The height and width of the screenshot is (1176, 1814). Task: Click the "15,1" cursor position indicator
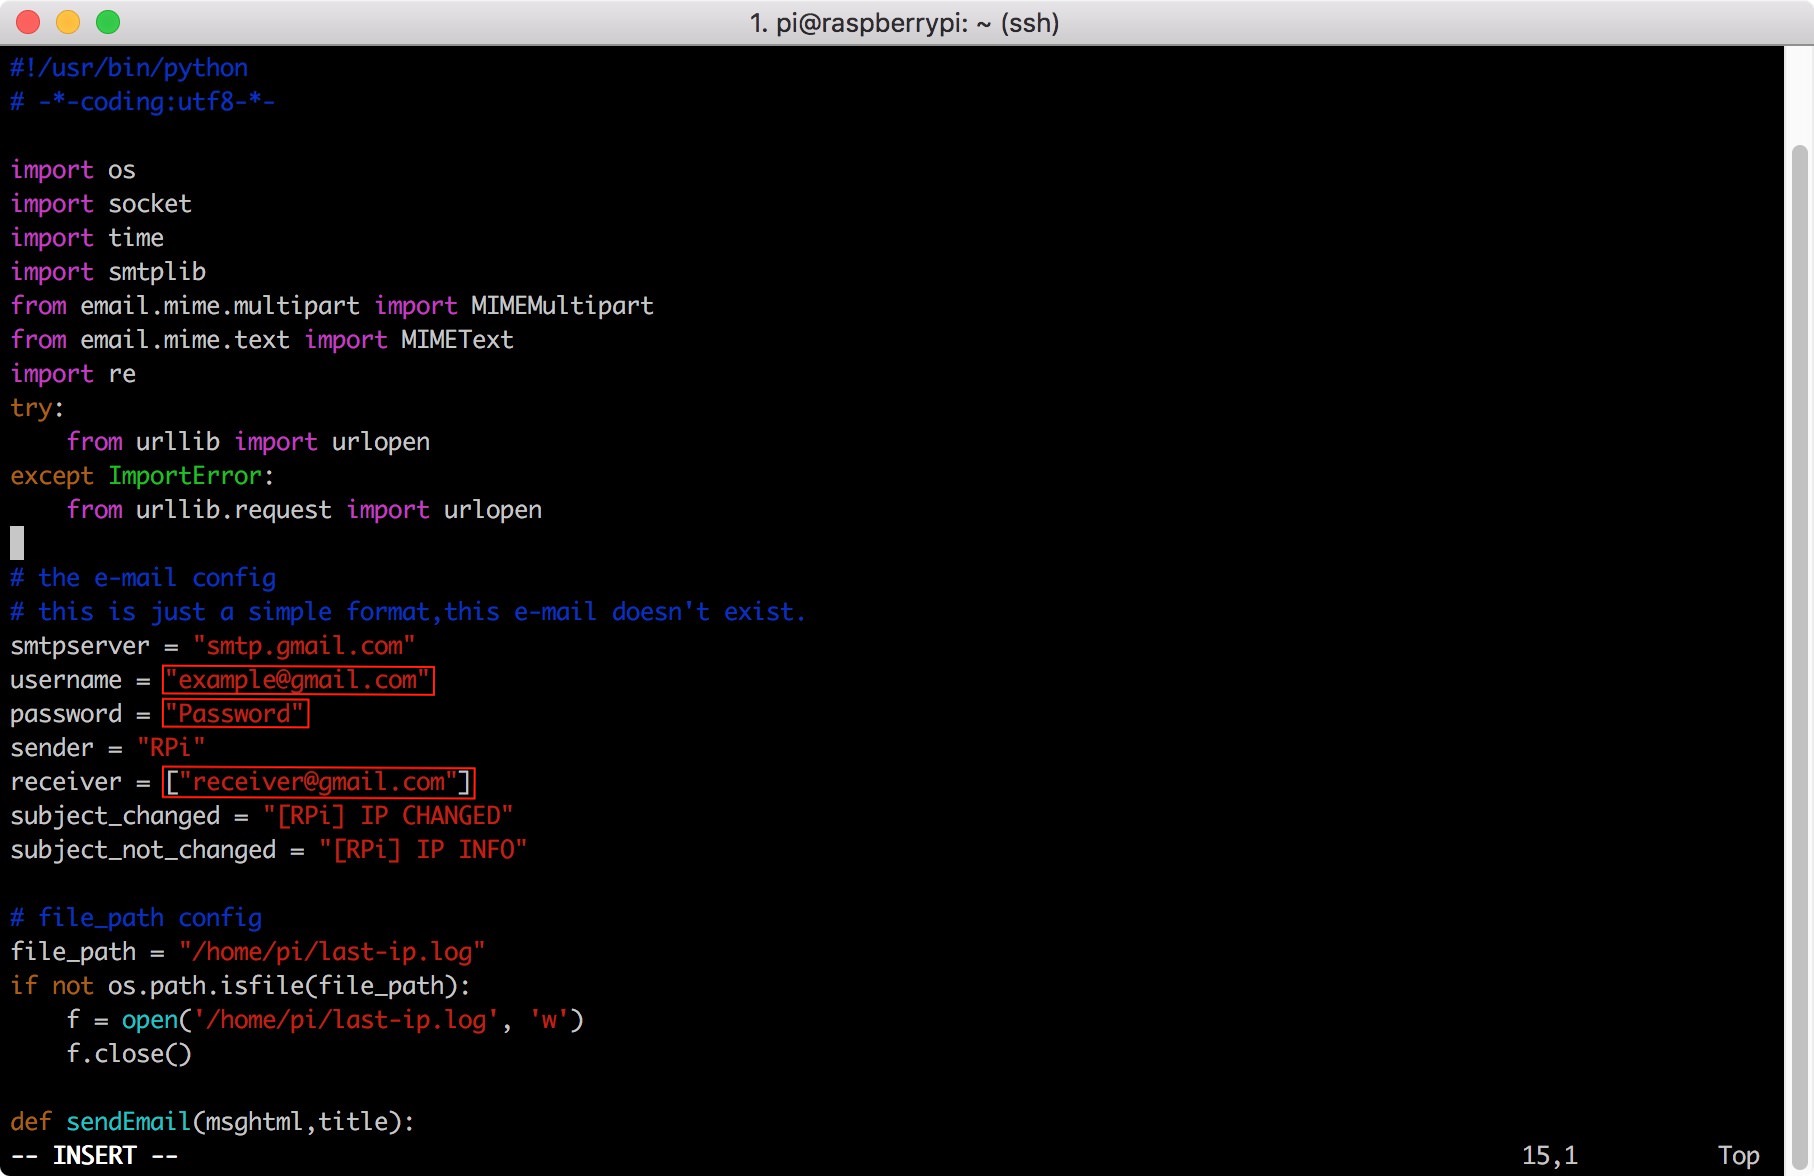(x=1549, y=1156)
